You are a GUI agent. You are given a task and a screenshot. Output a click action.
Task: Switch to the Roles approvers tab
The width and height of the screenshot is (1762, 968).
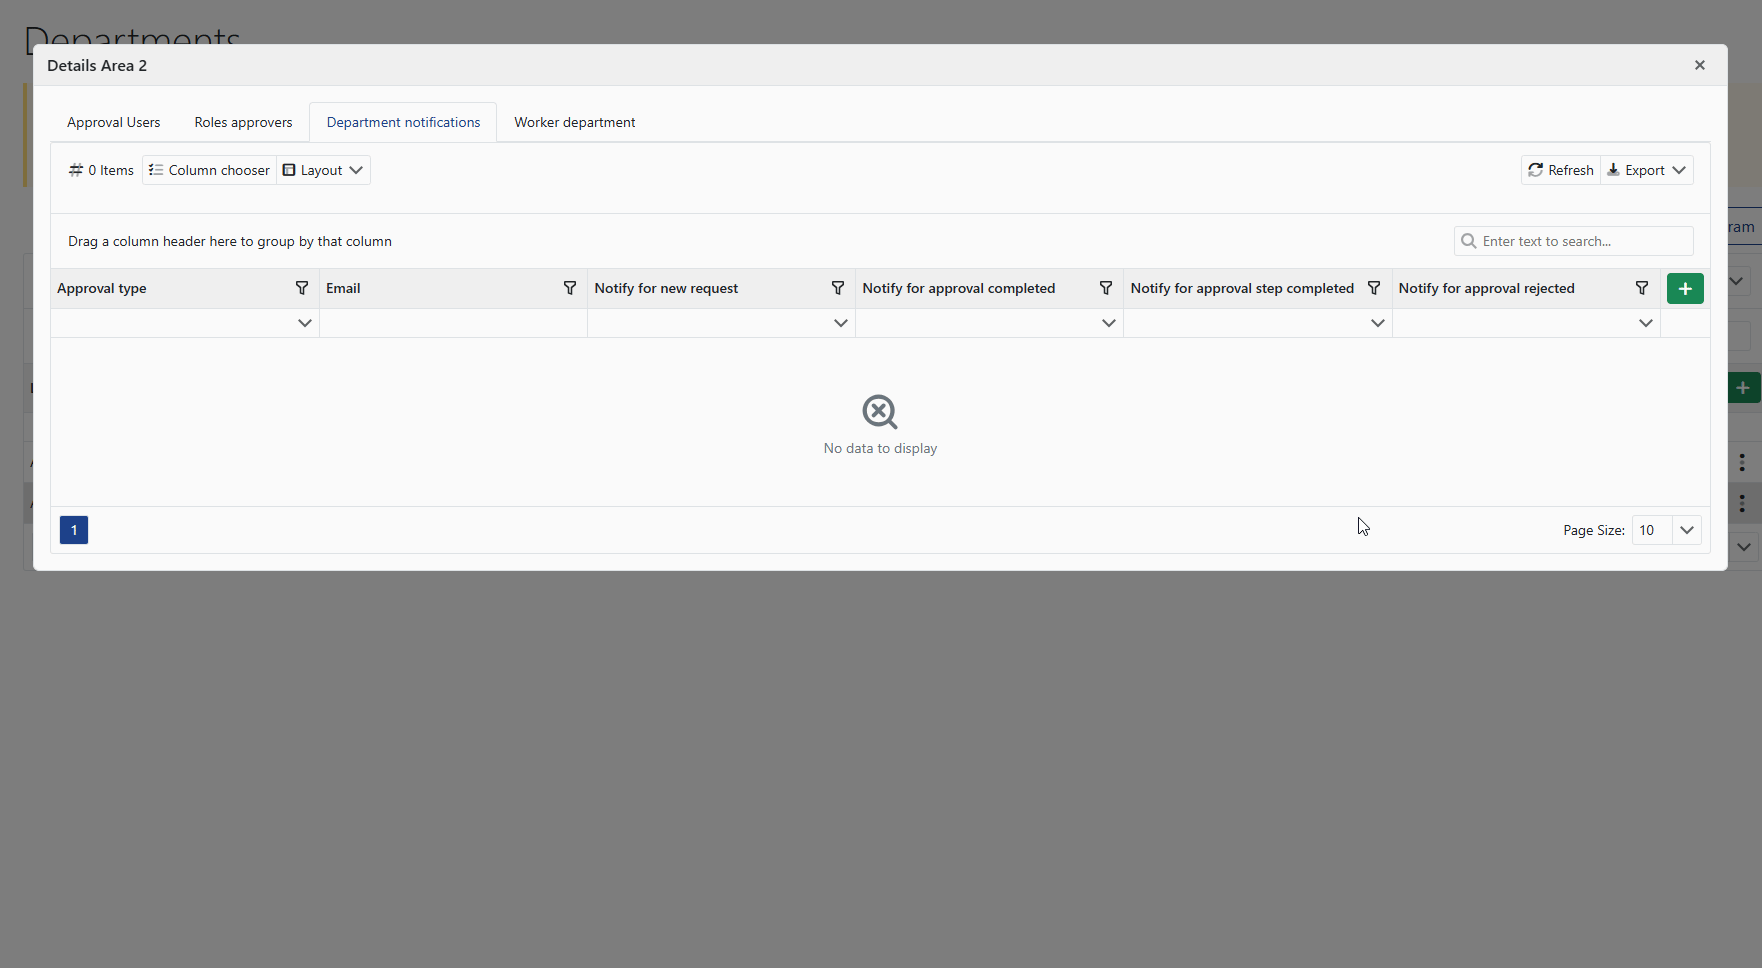pyautogui.click(x=243, y=122)
